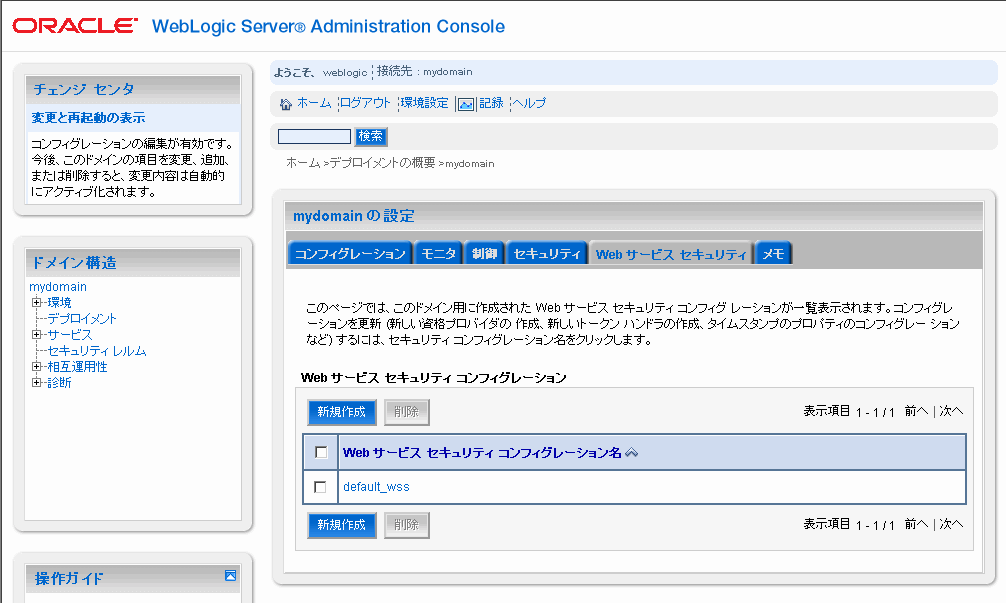Screen dimensions: 1006x603
Task: Click the bottom 新規作成 button below the table
Action: (341, 525)
